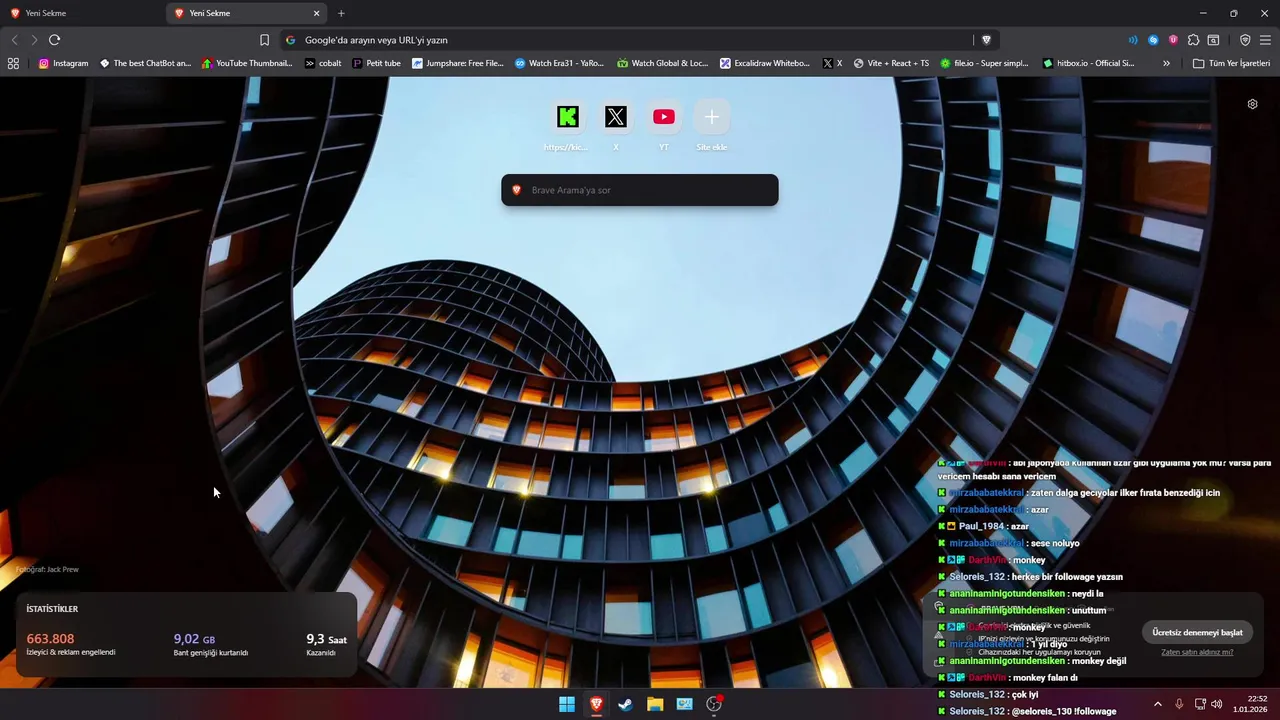The image size is (1280, 720).
Task: Open the Extensions puzzle piece menu
Action: tap(1193, 40)
